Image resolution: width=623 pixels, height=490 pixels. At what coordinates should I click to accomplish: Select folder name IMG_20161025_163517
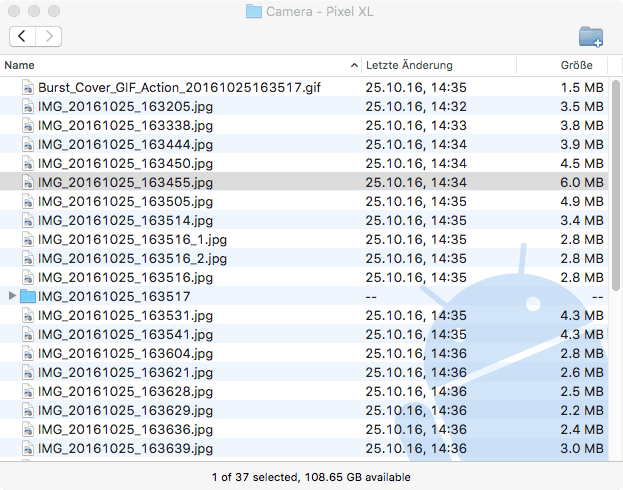tap(114, 296)
